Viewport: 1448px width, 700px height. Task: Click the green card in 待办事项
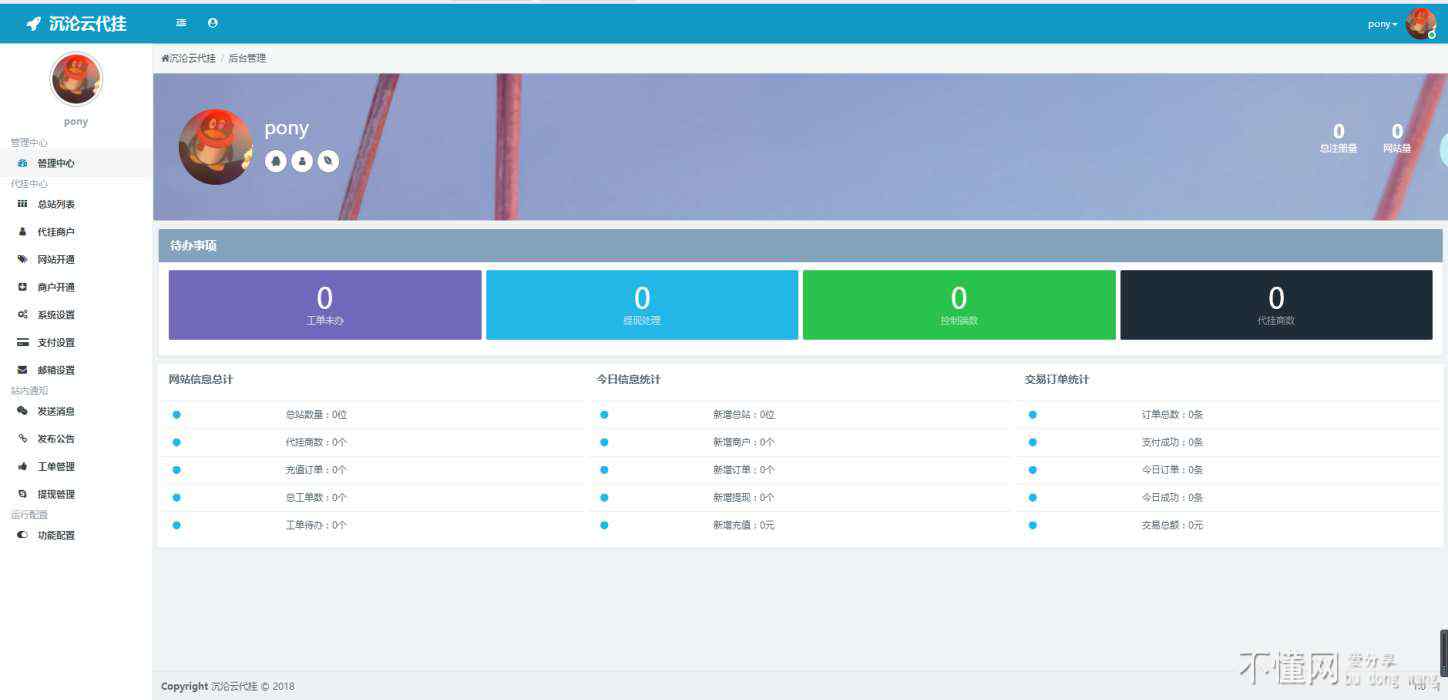(959, 305)
